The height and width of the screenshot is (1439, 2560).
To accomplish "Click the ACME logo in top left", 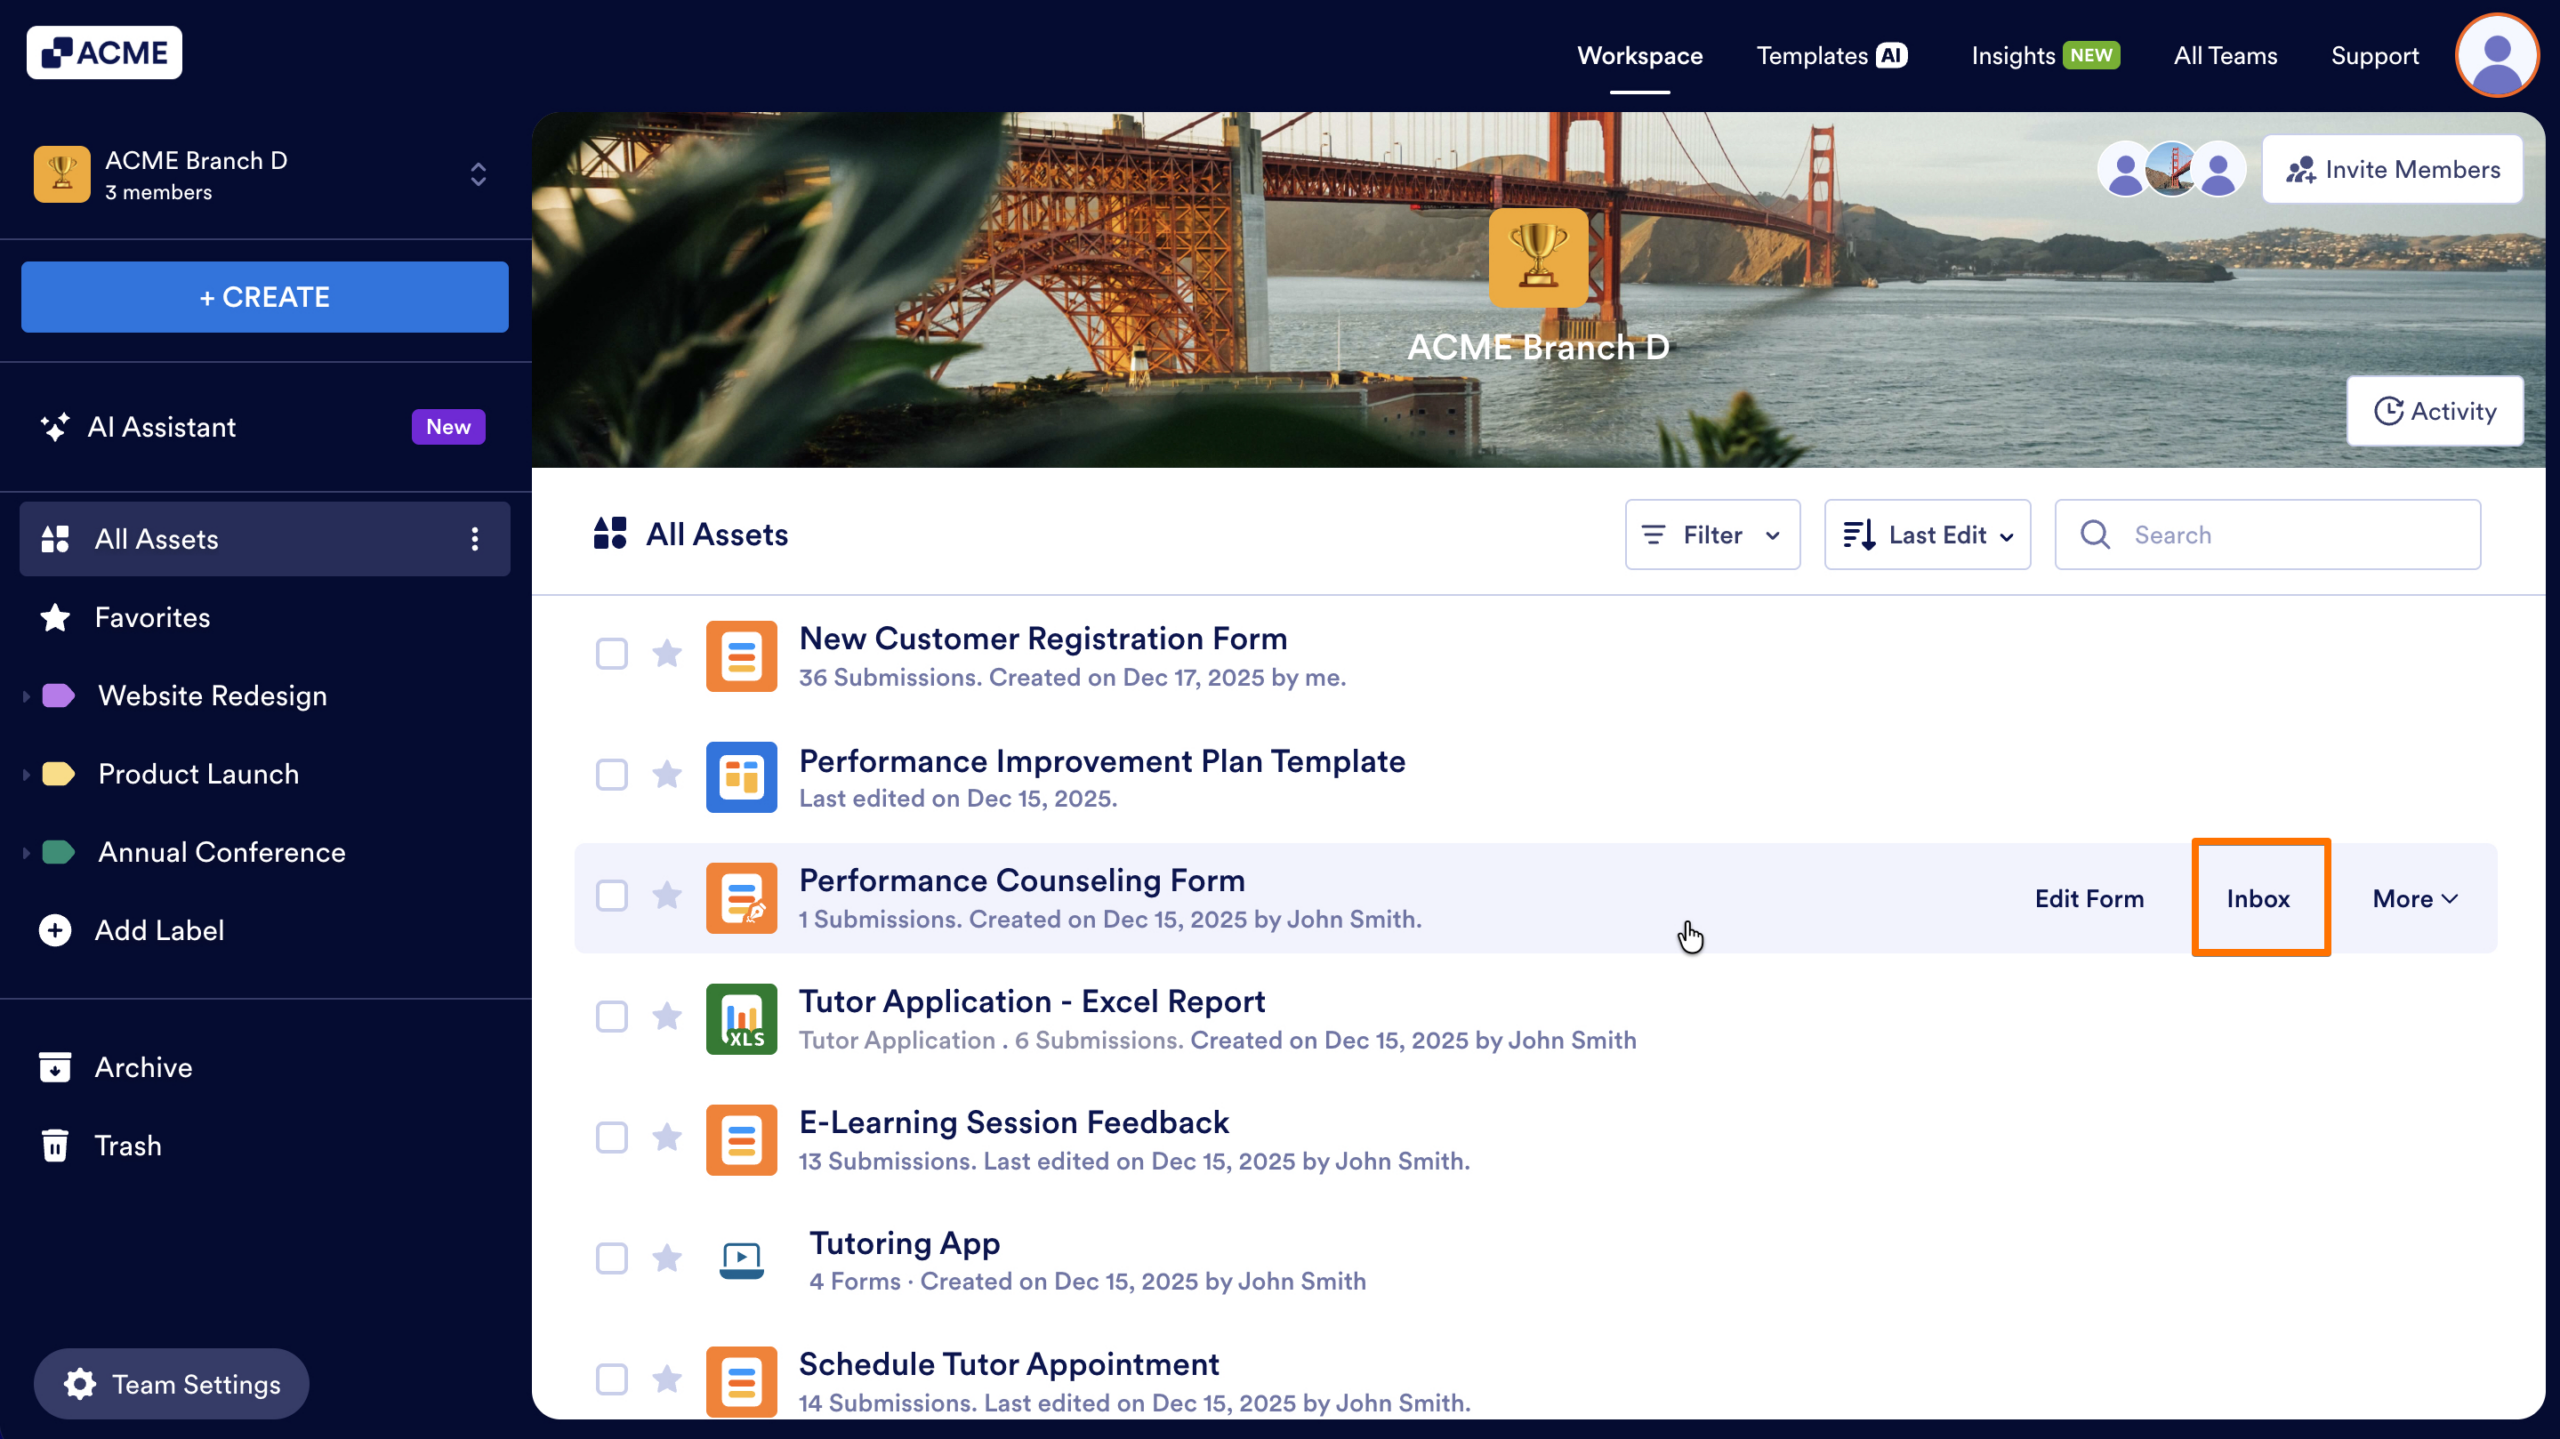I will [104, 52].
